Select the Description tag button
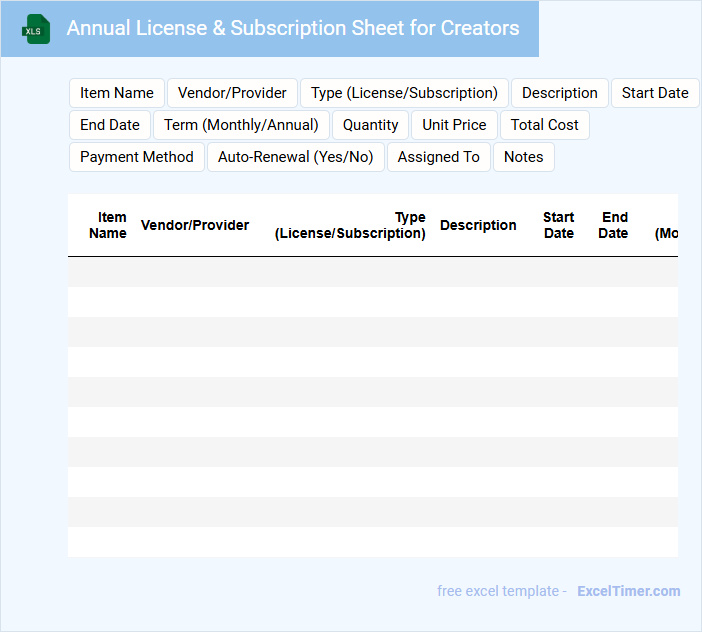This screenshot has height=632, width=702. coord(560,93)
